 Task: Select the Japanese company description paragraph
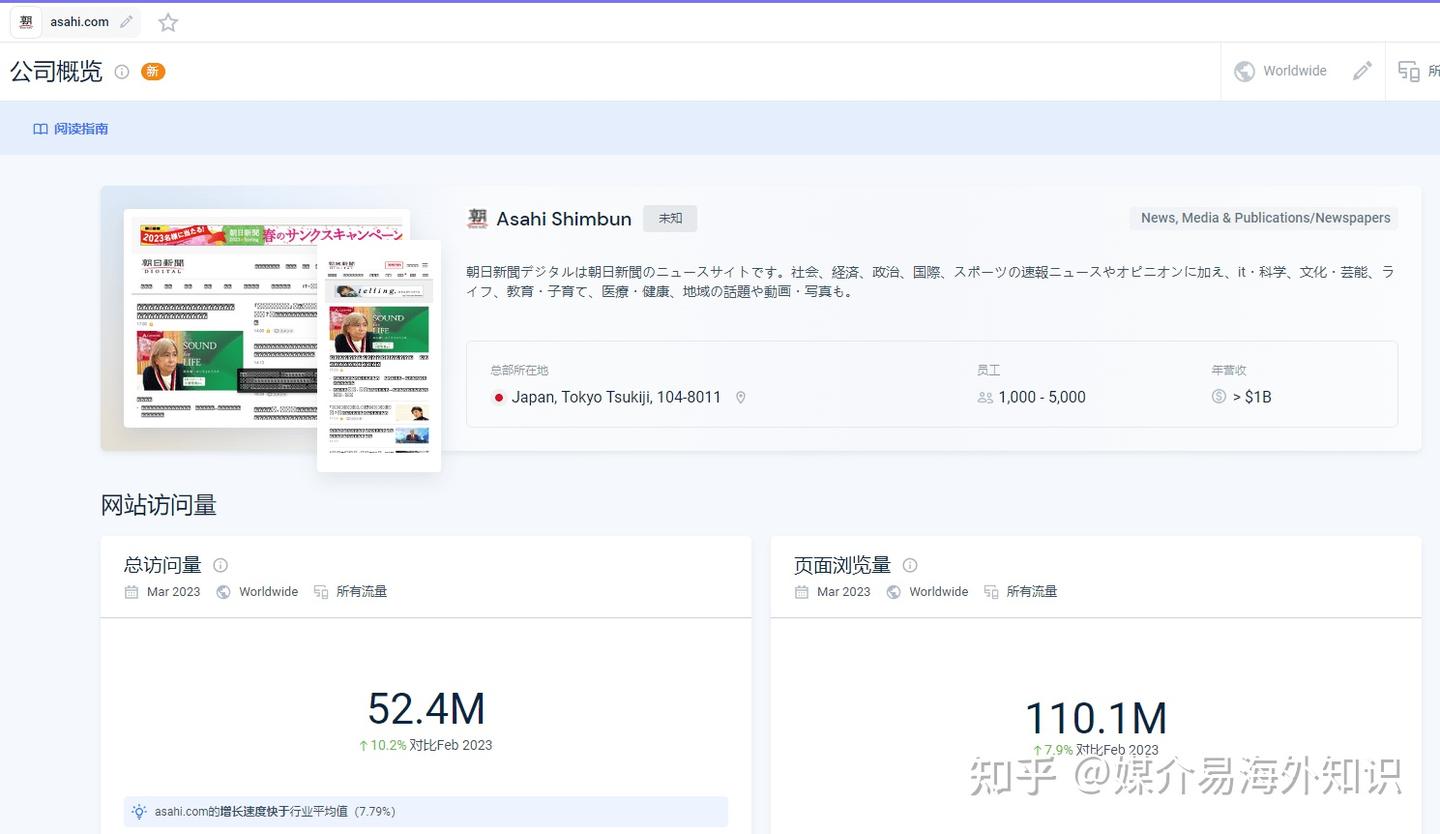(930, 282)
